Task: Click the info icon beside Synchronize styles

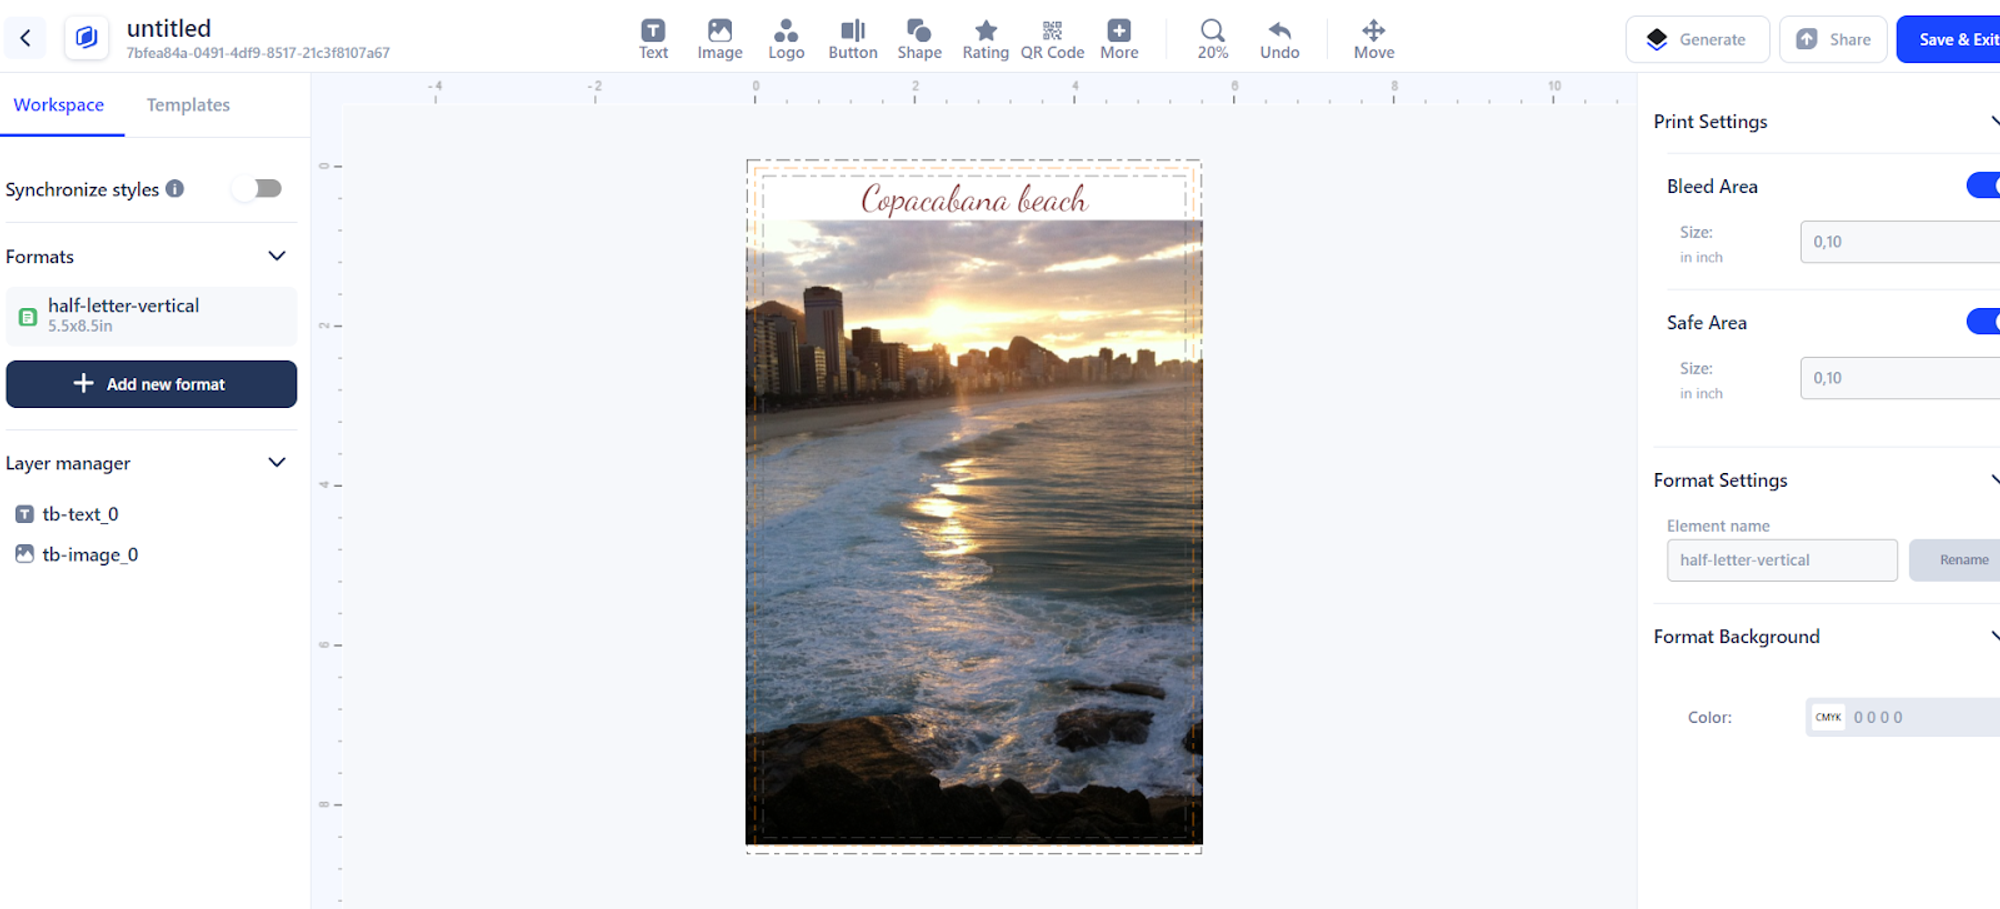Action: coord(175,188)
